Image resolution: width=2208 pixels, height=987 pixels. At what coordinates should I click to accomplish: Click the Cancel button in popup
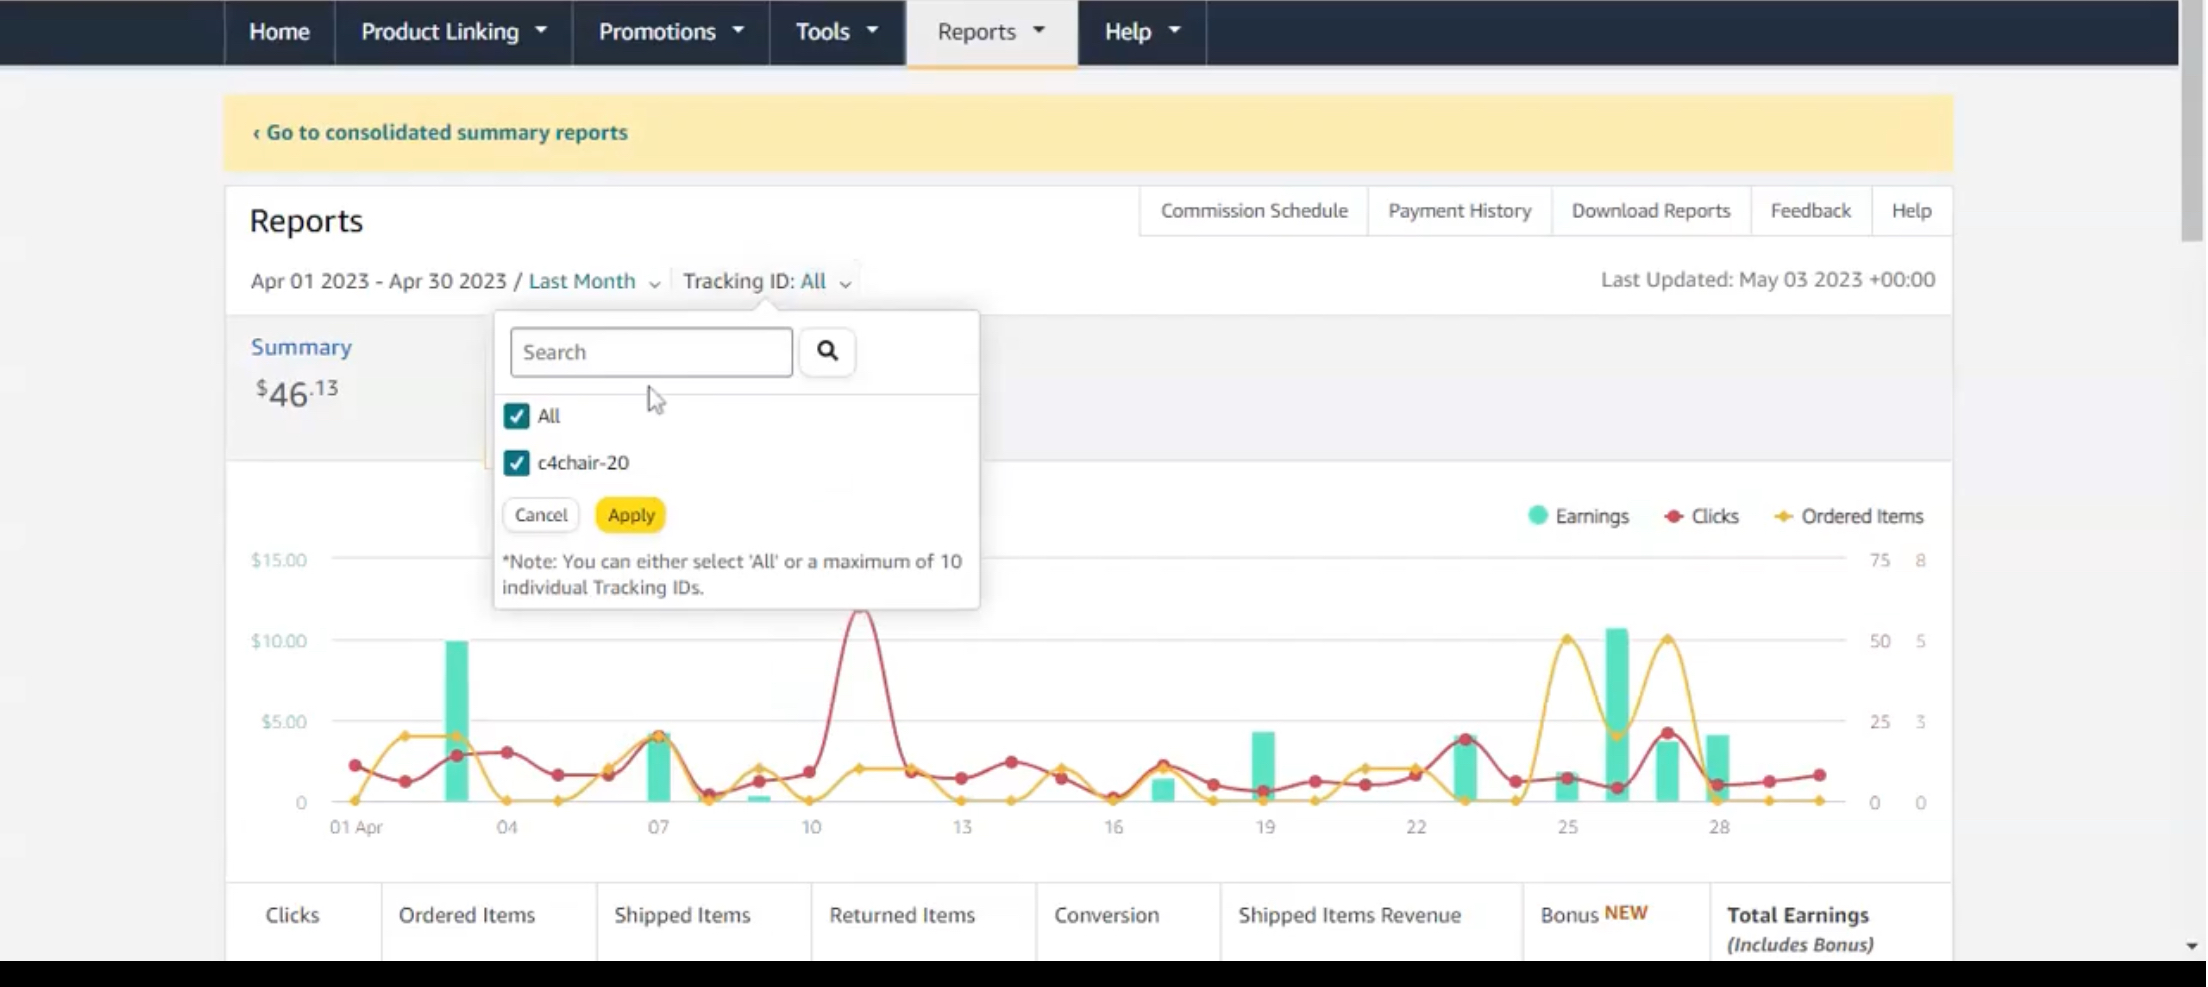tap(541, 515)
